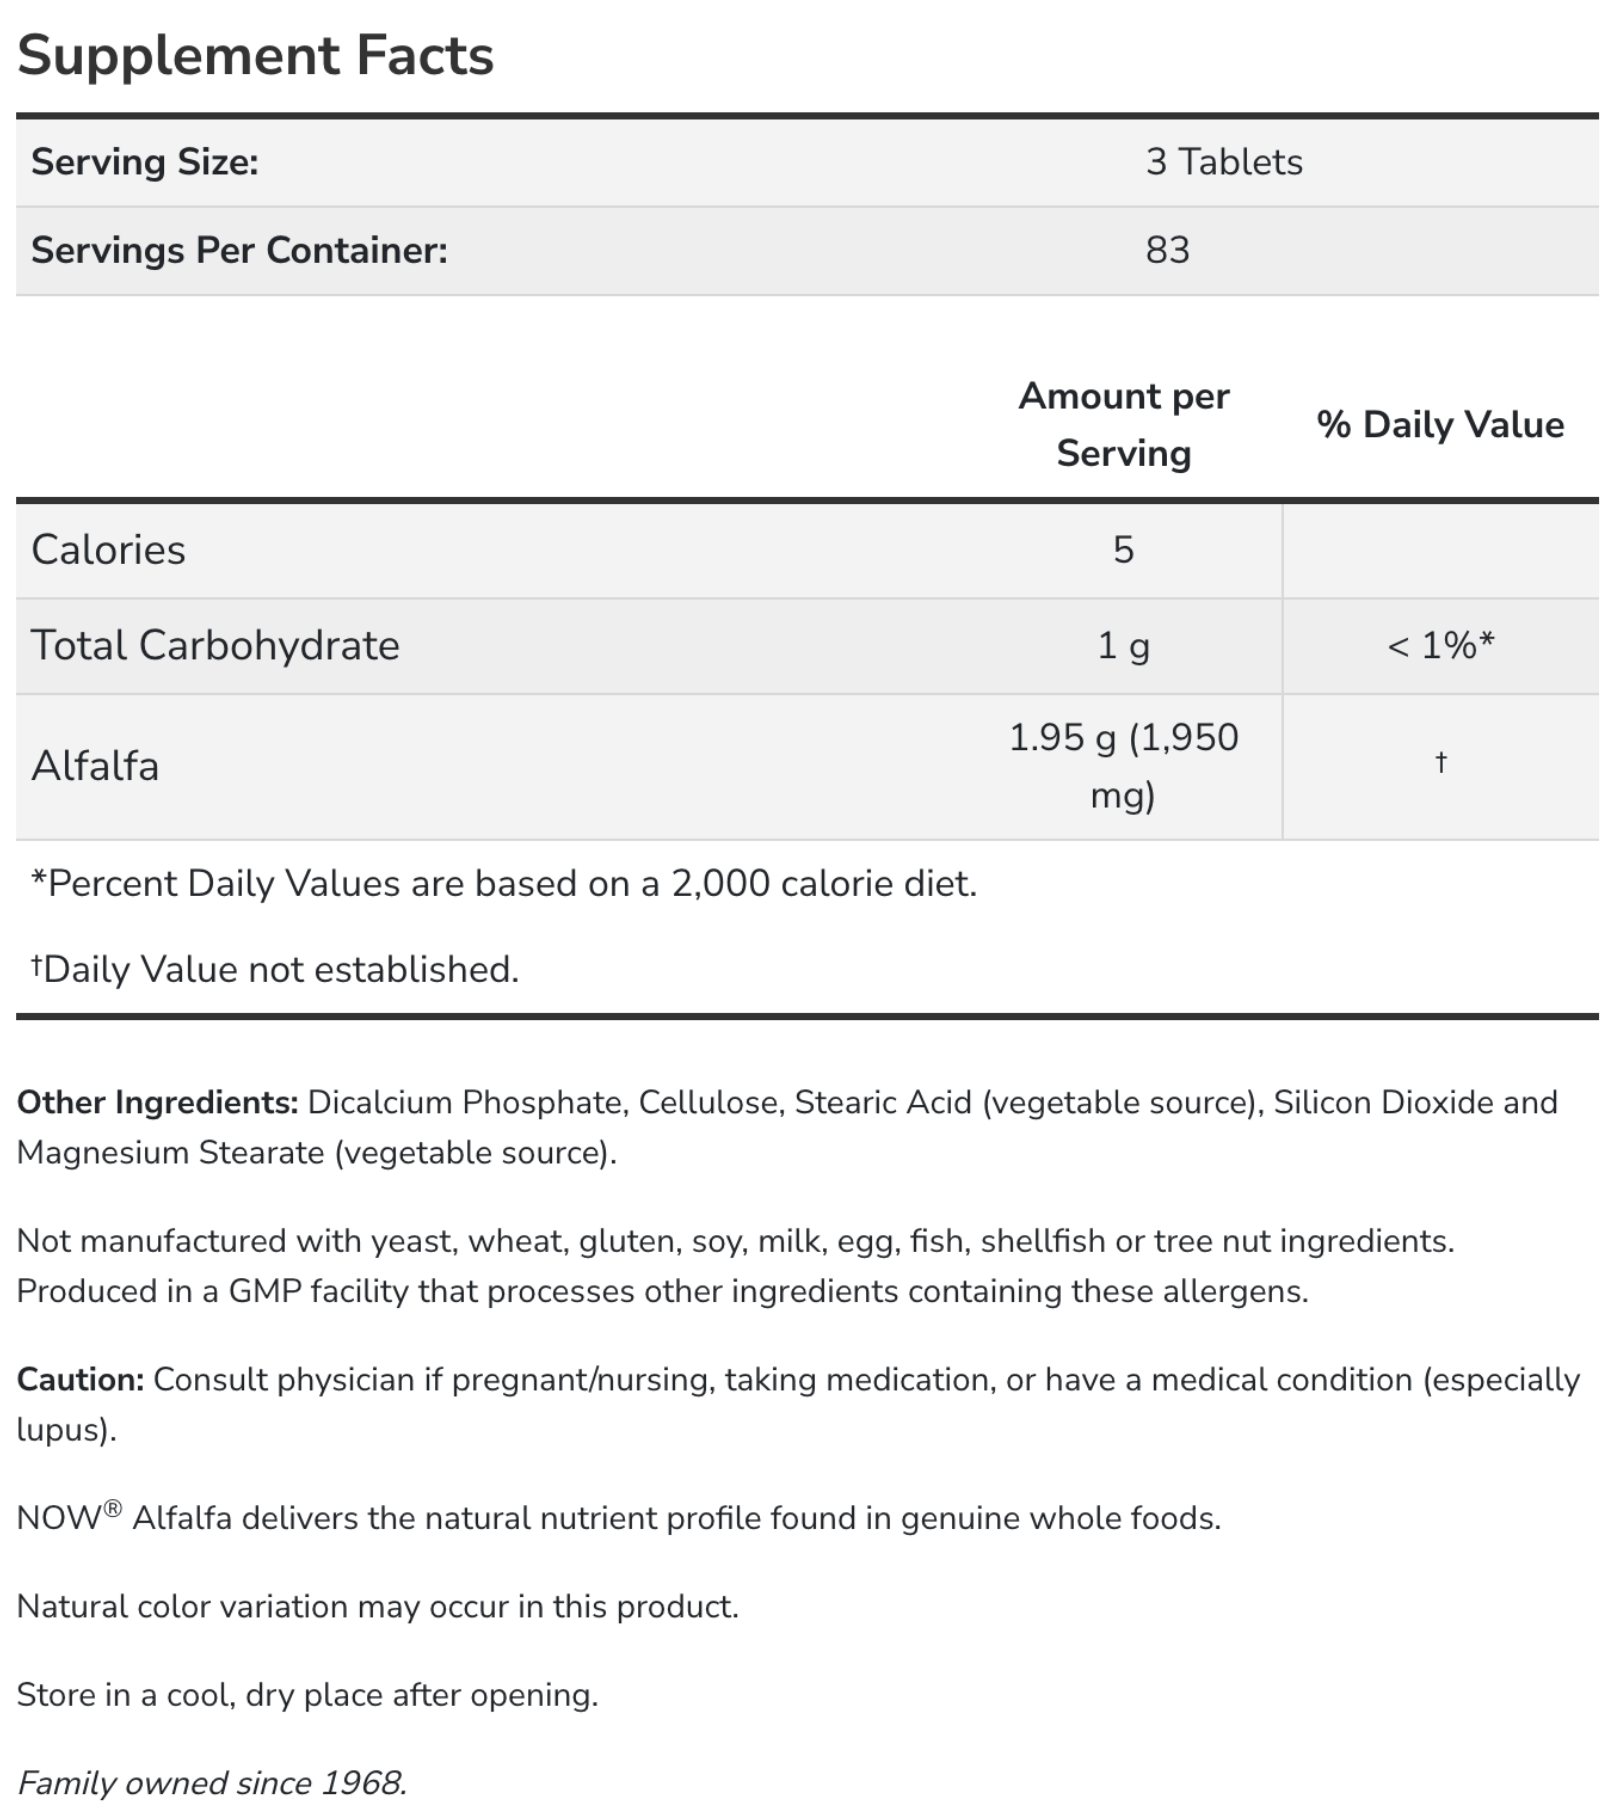This screenshot has height=1811, width=1604.
Task: Click the Daily Value not established footnote
Action: tap(275, 970)
